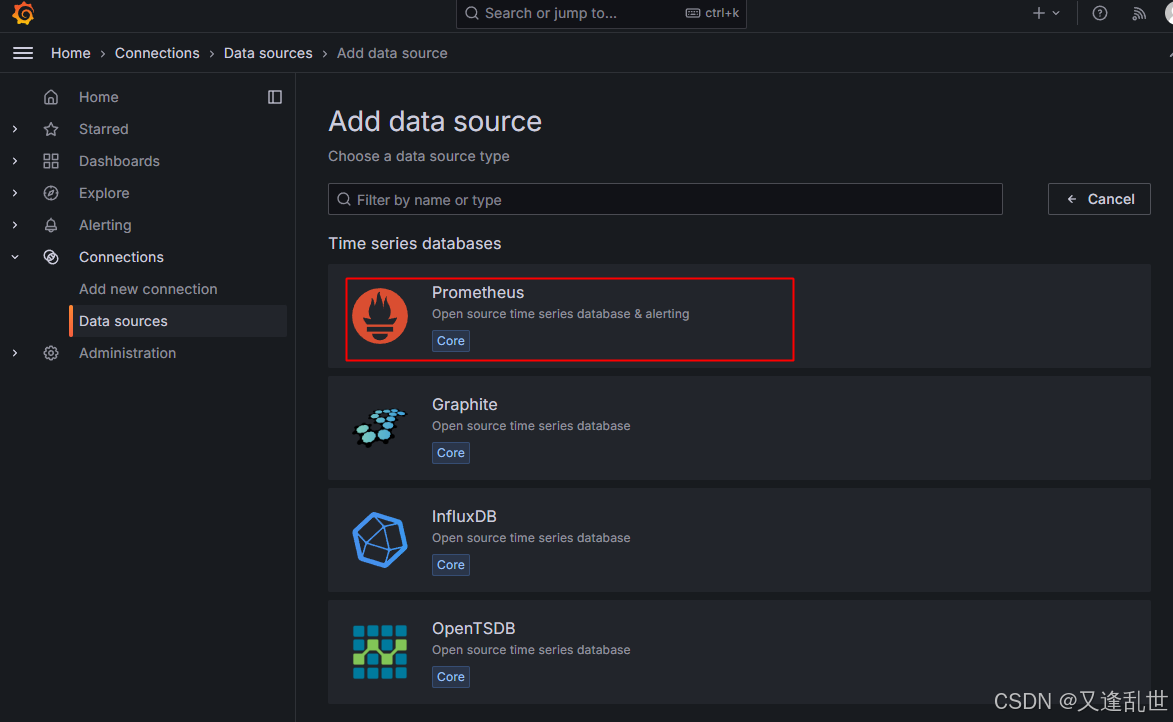Open Alerting in the sidebar

point(105,225)
